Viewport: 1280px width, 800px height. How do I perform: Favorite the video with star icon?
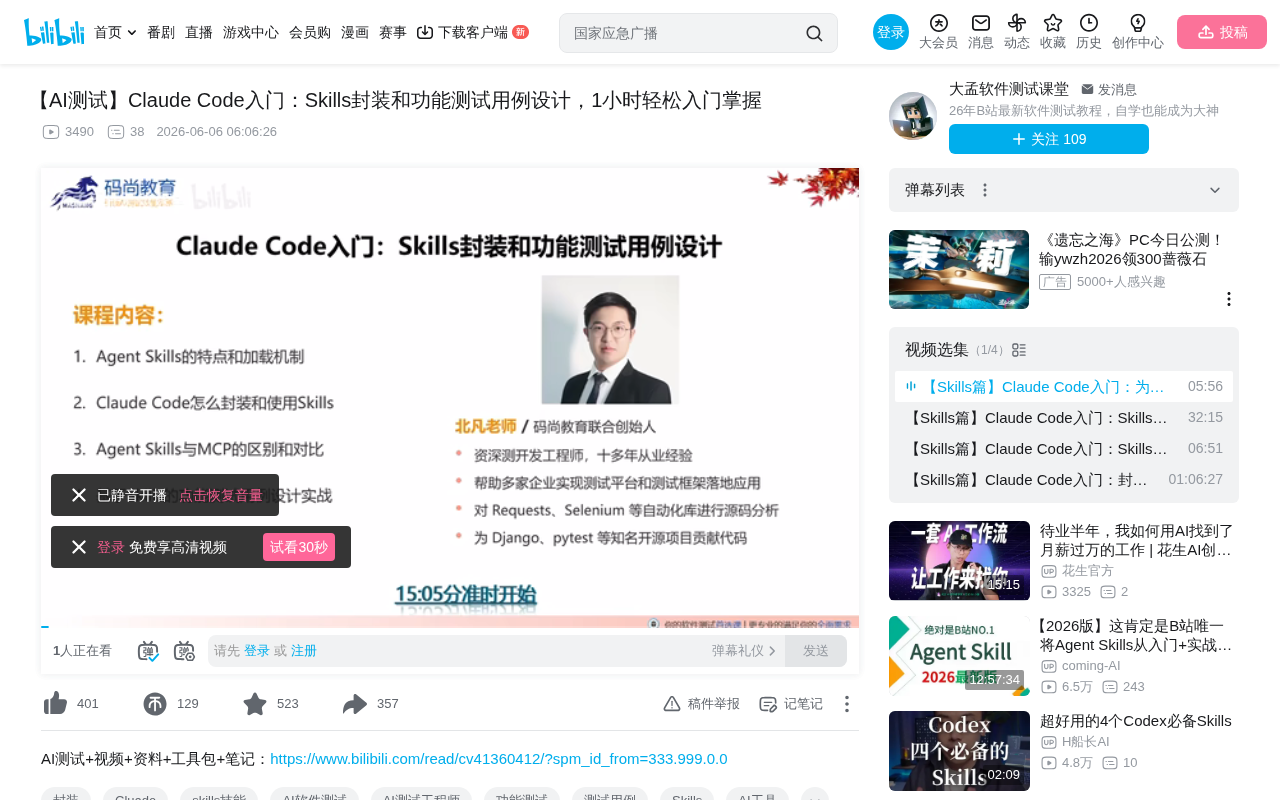[x=255, y=704]
